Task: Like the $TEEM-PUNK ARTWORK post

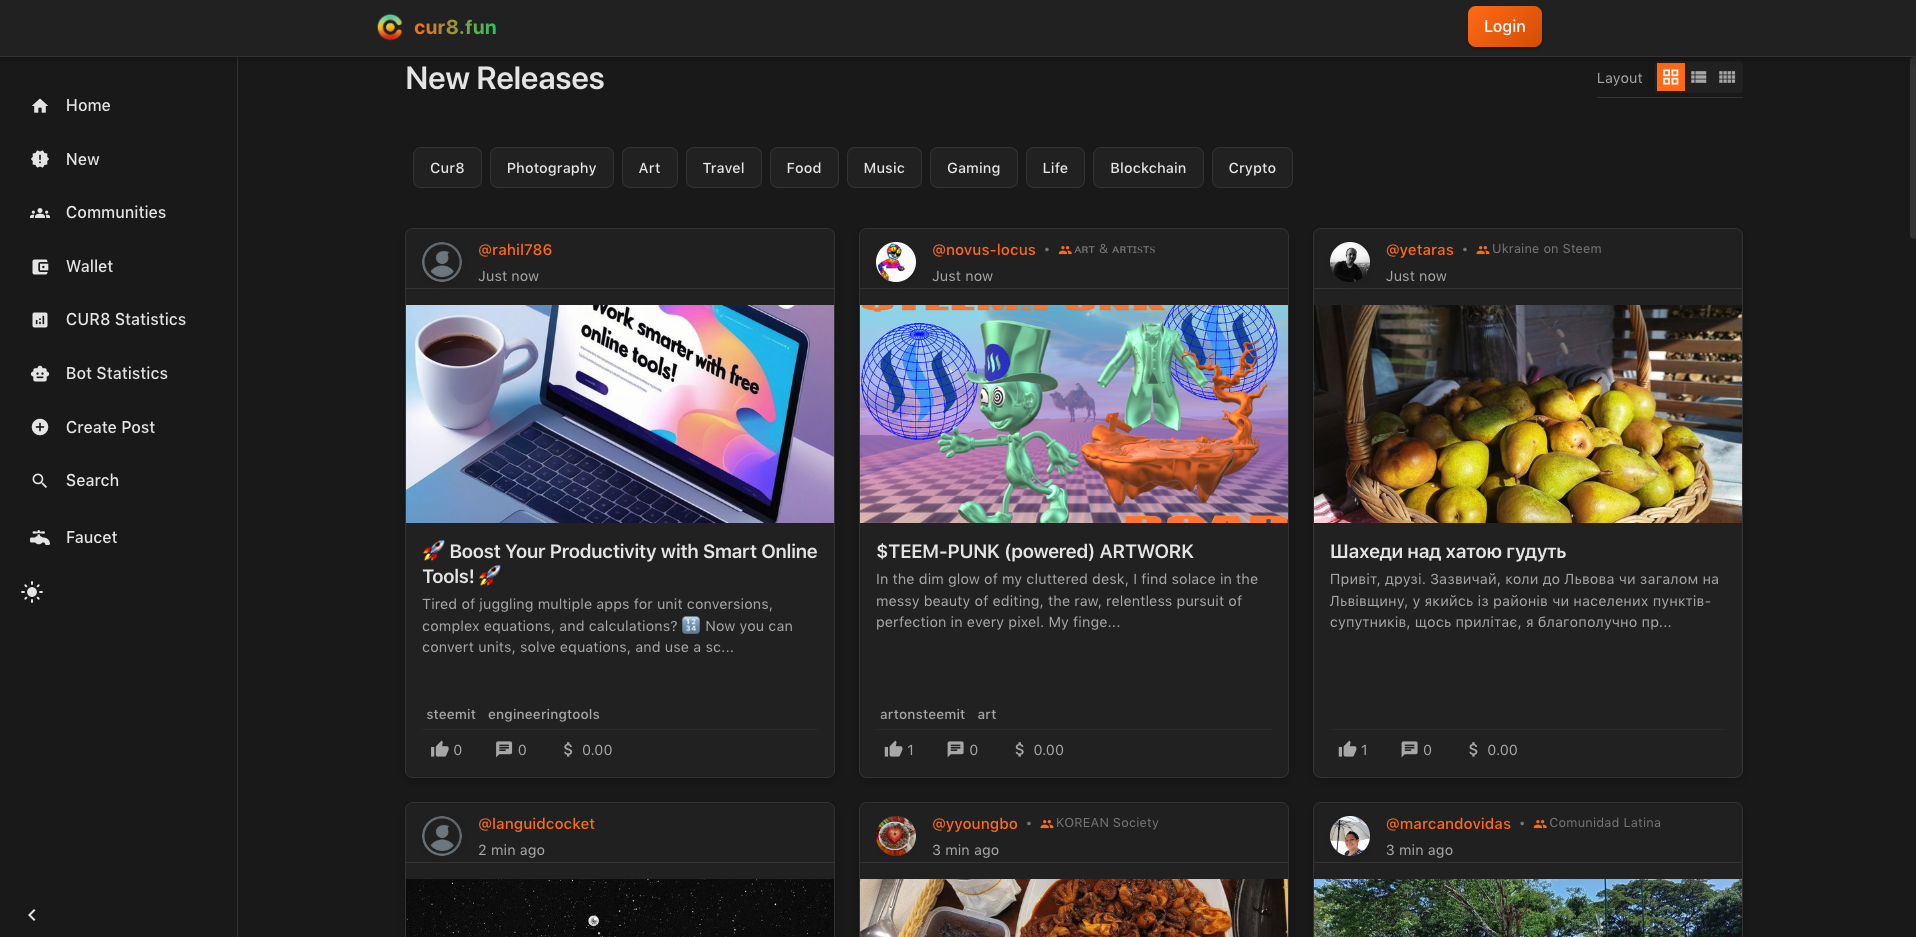Action: (x=893, y=749)
